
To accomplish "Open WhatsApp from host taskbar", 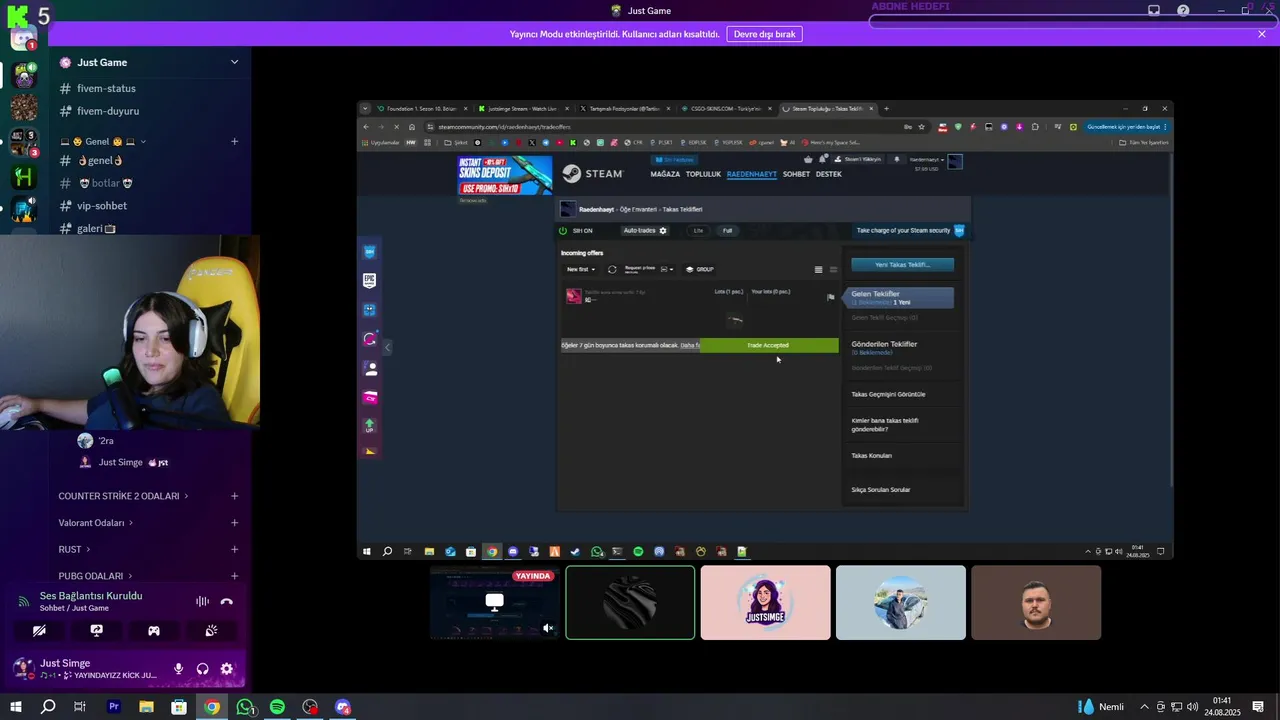I will [x=245, y=707].
